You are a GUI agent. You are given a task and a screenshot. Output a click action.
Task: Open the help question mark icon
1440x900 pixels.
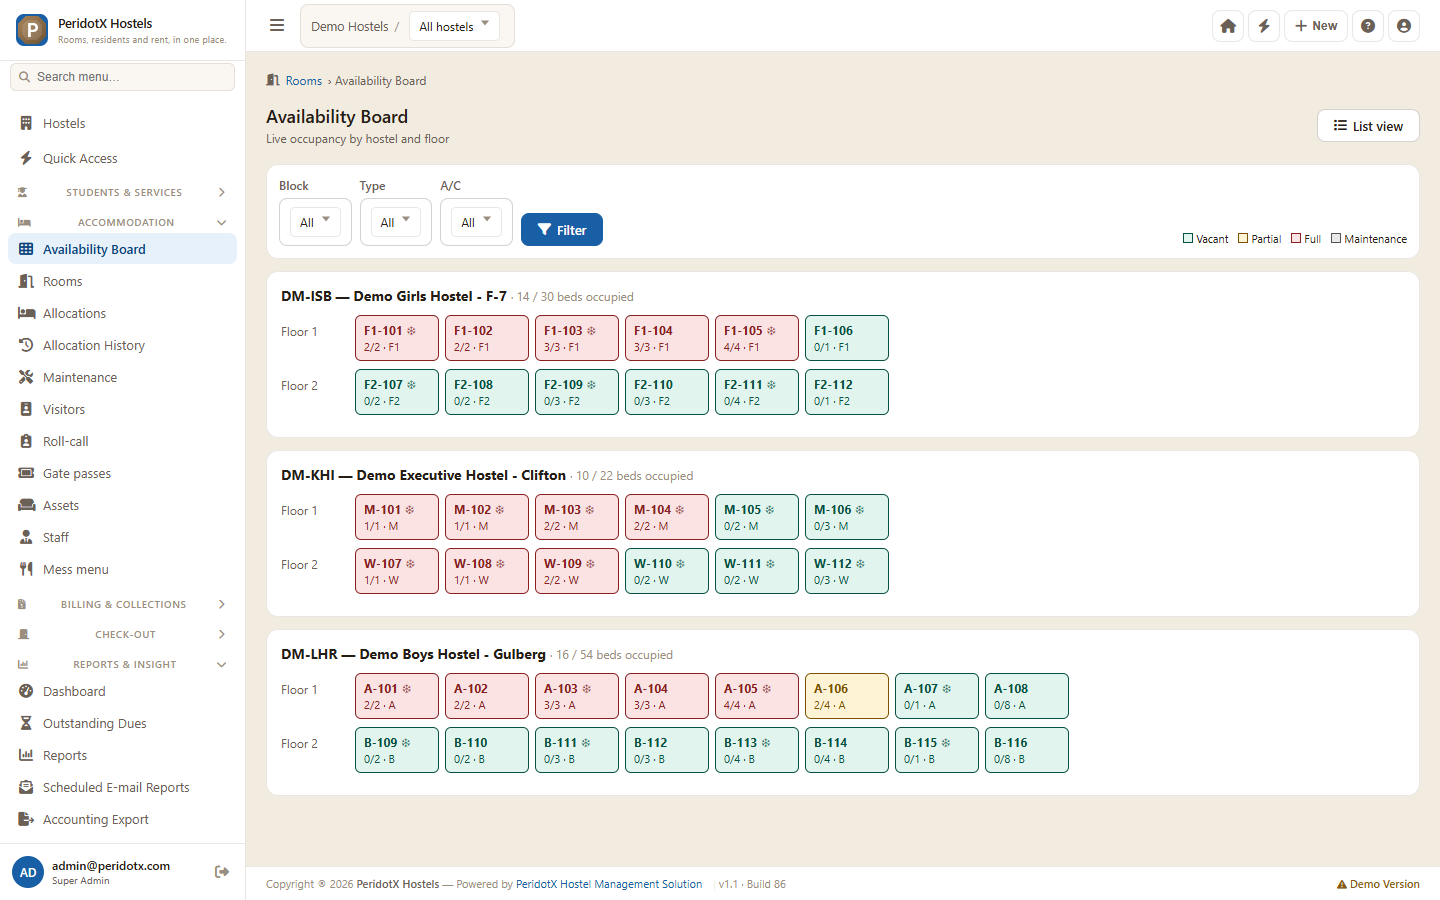tap(1368, 26)
